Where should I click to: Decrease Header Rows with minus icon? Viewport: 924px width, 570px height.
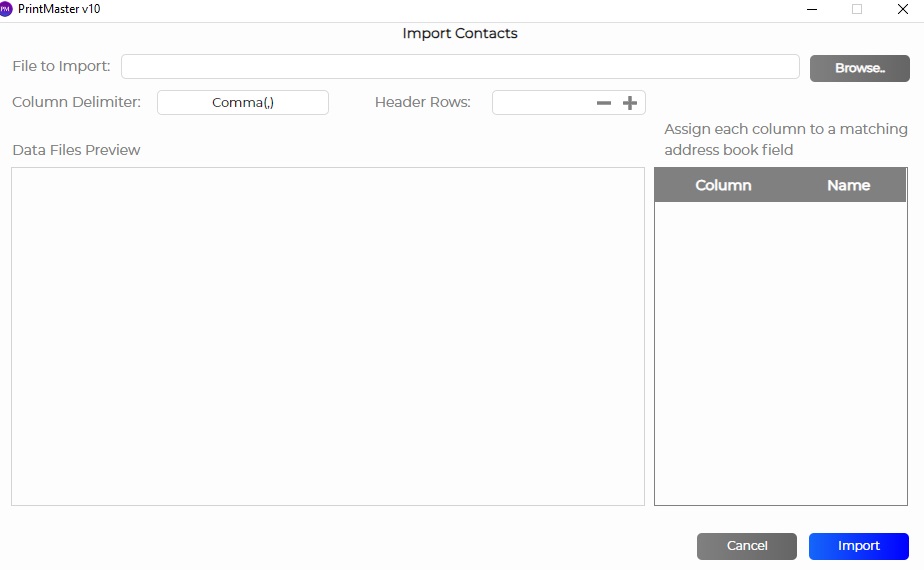point(603,103)
